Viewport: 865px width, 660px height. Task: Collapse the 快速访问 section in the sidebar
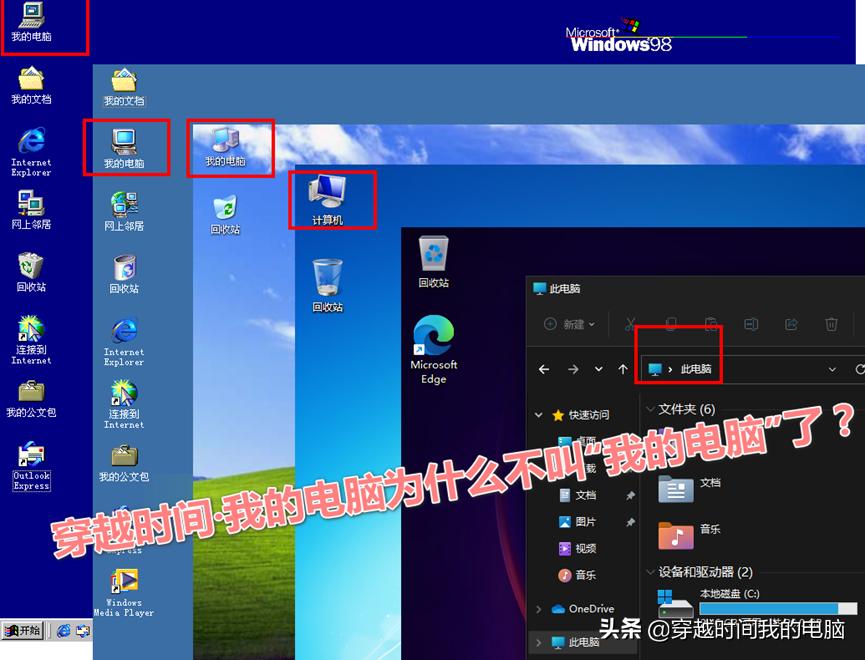click(x=537, y=414)
